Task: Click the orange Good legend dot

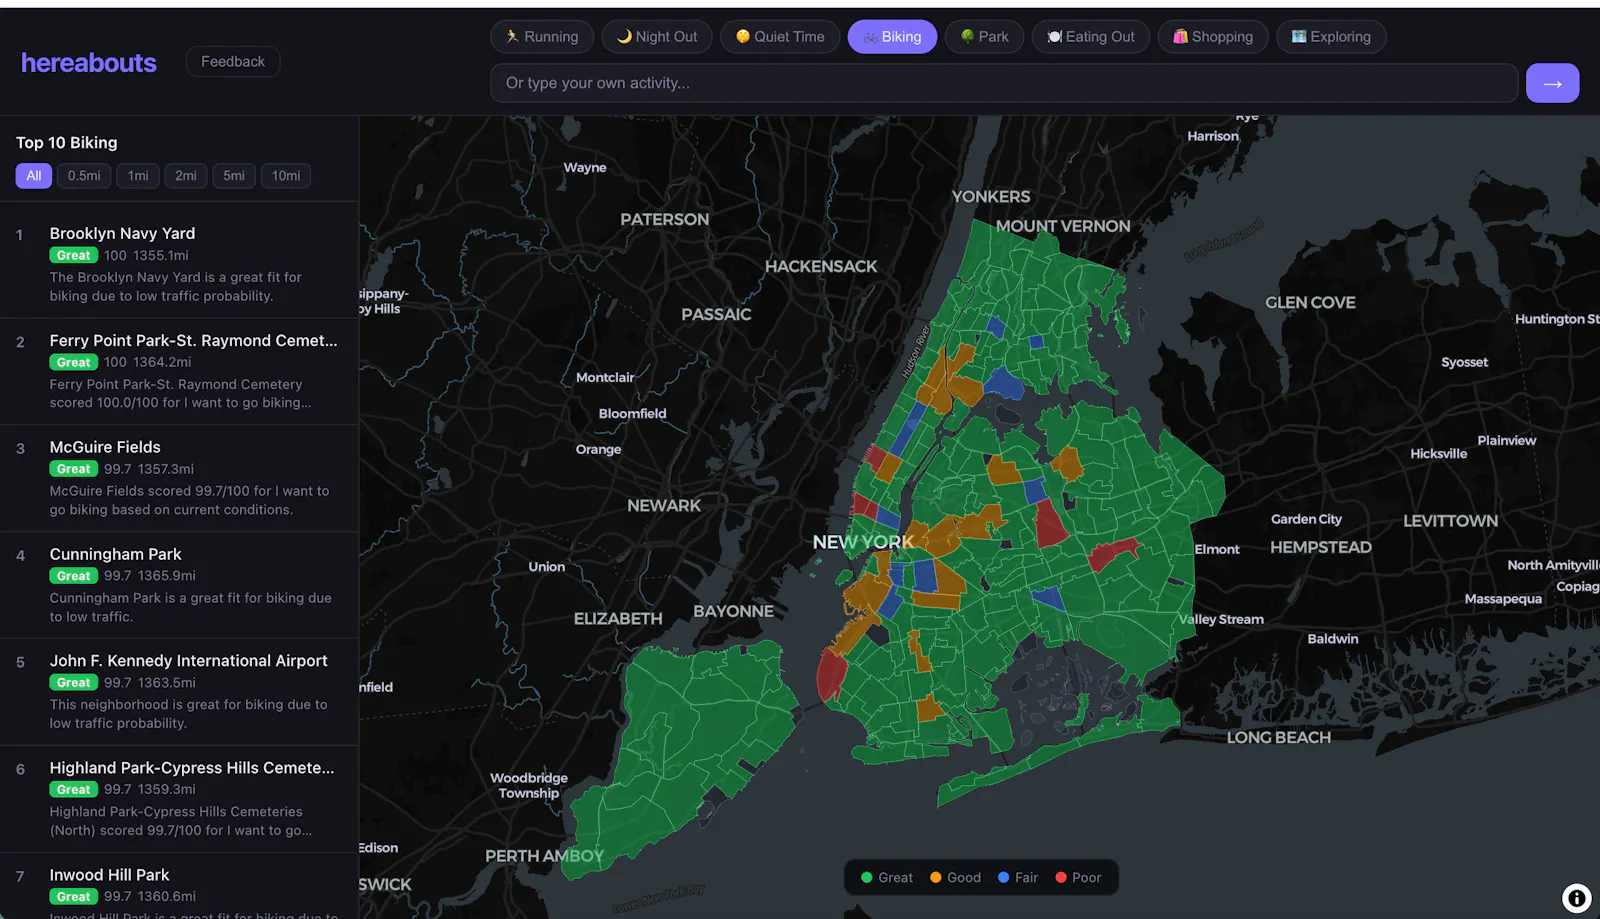Action: (x=936, y=878)
